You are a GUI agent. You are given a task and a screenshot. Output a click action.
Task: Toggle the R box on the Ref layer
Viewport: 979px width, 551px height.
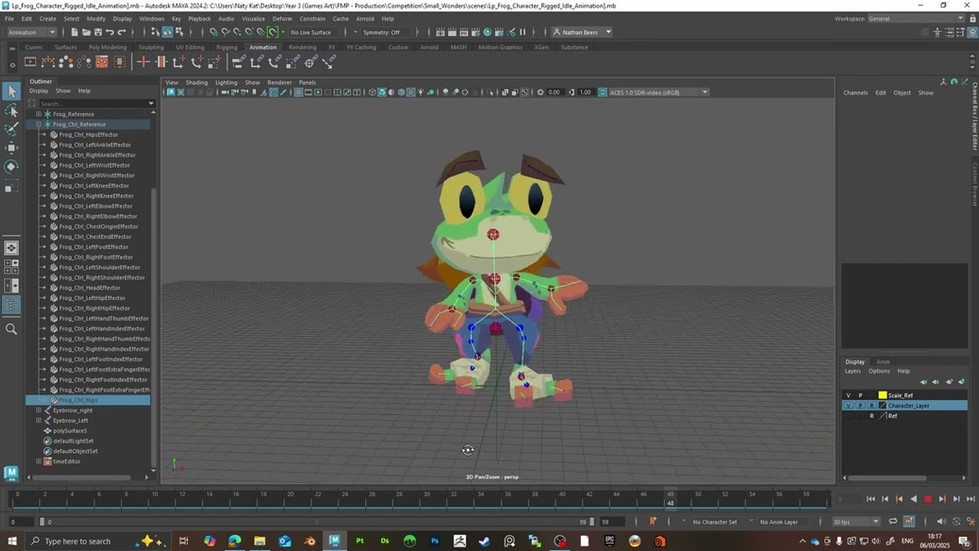872,416
